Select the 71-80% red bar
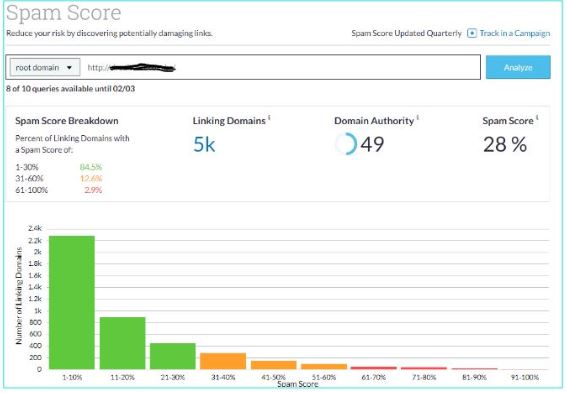Image resolution: width=567 pixels, height=393 pixels. 424,368
